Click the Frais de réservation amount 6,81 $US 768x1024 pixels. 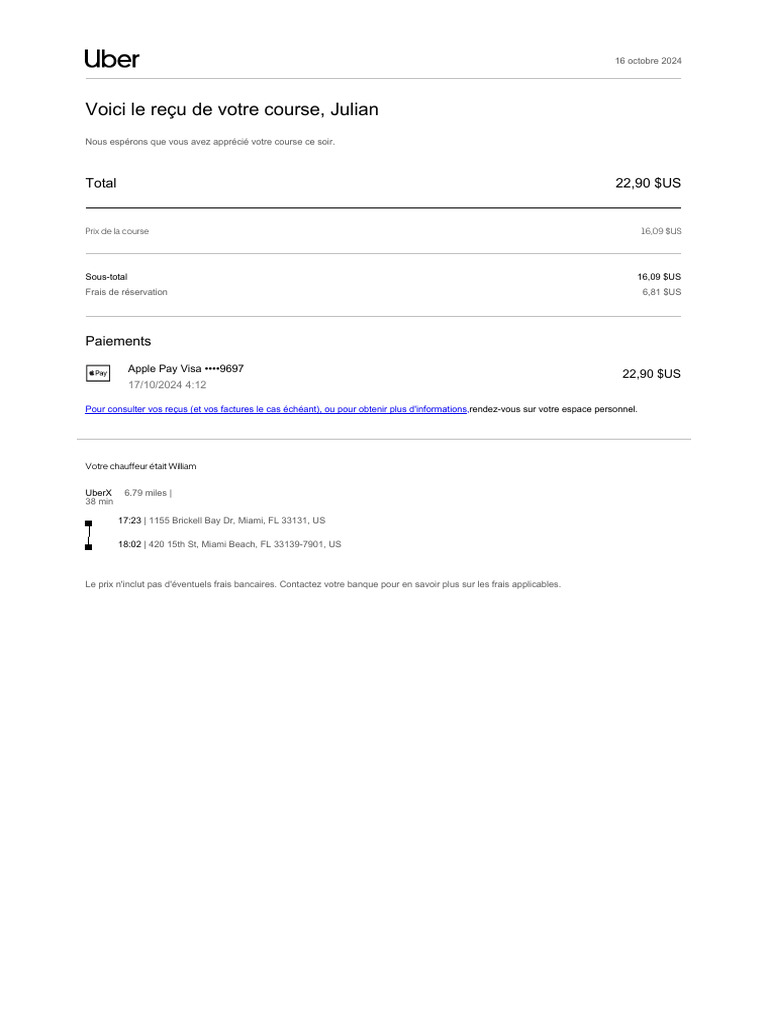click(x=662, y=292)
